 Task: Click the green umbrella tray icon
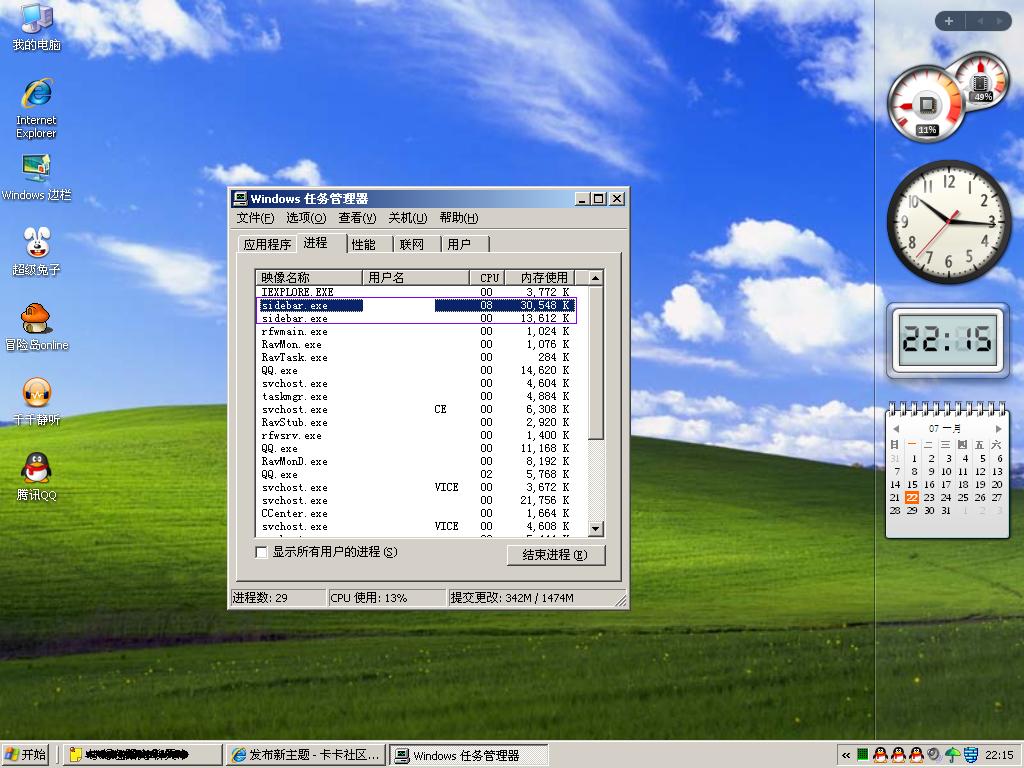point(952,755)
